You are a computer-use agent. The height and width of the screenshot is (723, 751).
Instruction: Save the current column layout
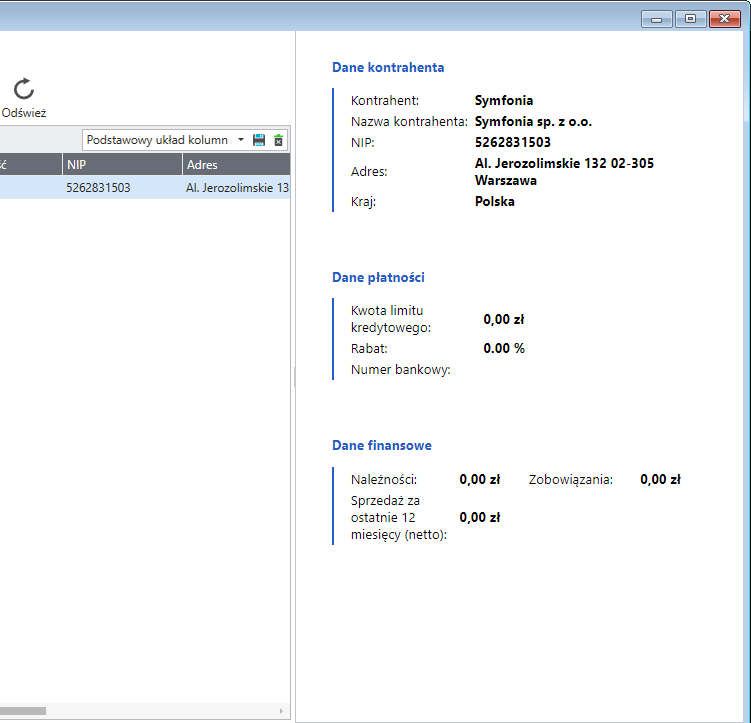[259, 140]
